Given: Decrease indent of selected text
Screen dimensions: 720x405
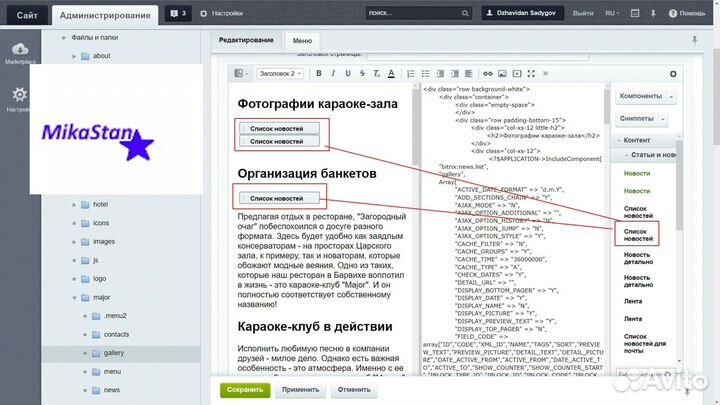Looking at the screenshot, I should point(440,73).
